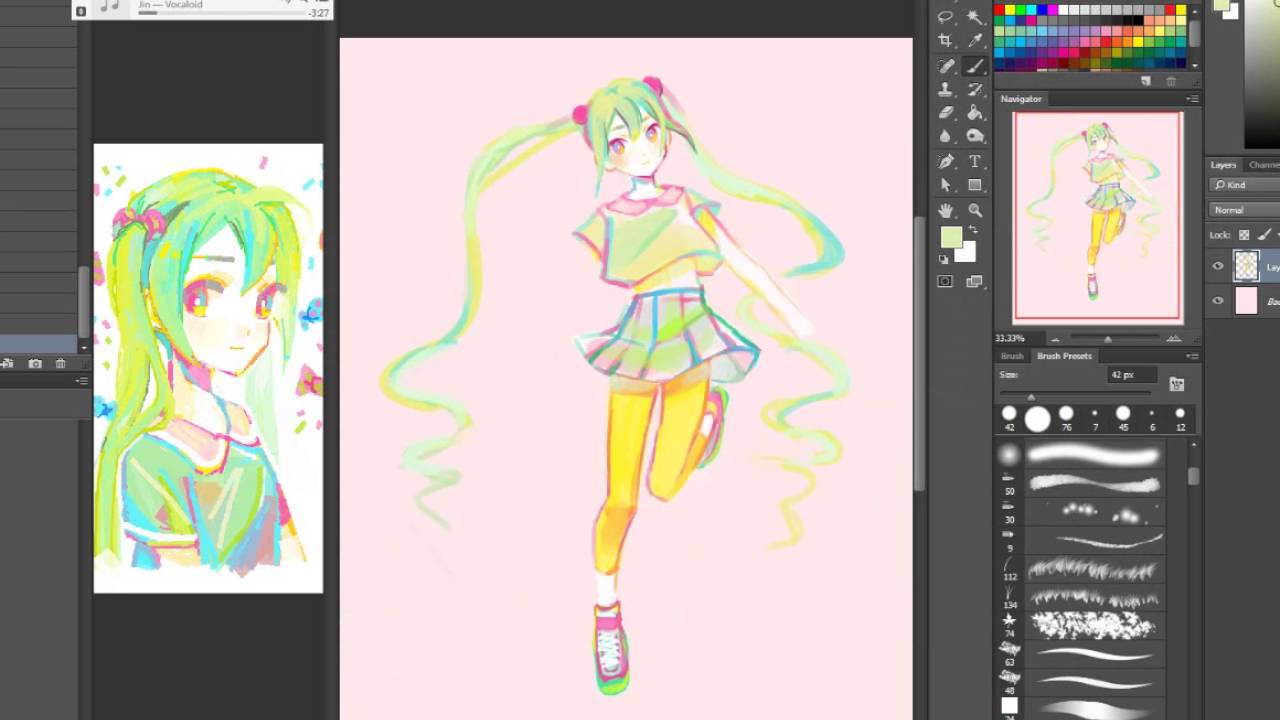Switch to the Channels tab

[x=1264, y=165]
